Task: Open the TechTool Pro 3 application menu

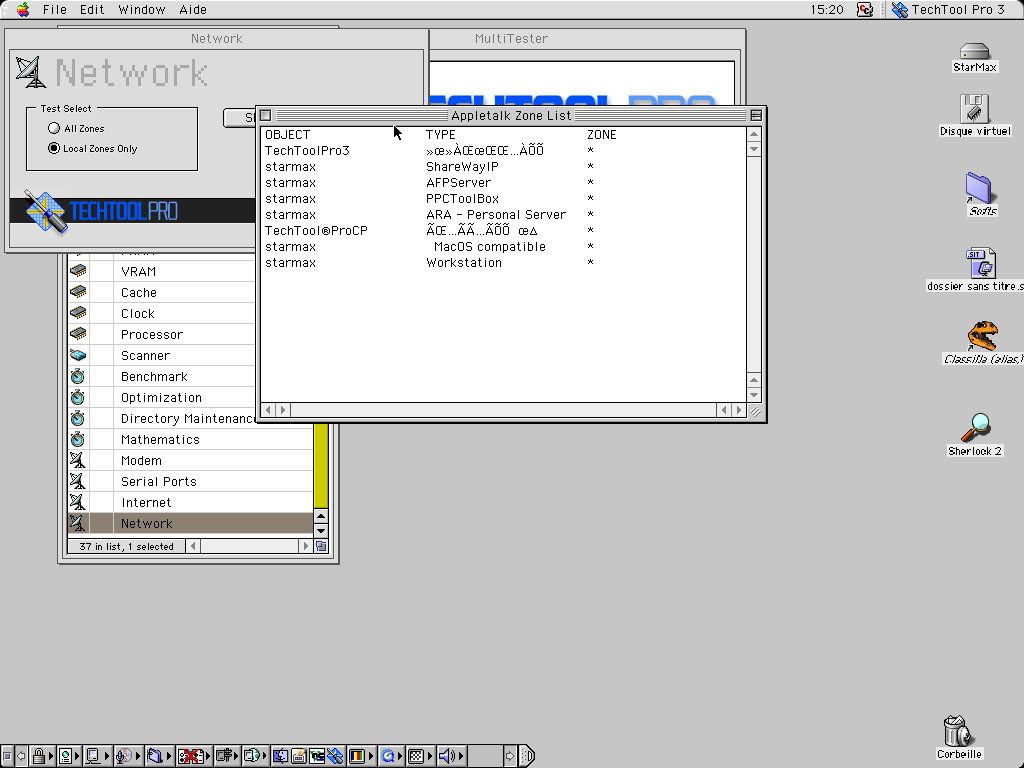Action: pos(948,9)
